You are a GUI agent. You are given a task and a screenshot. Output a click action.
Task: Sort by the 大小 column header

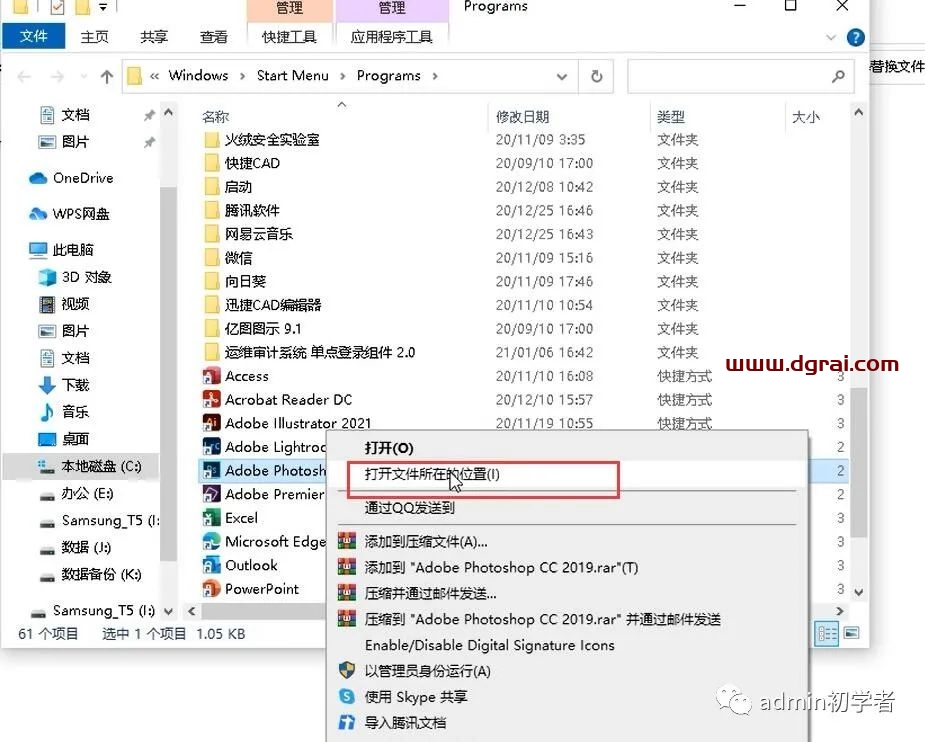pos(805,117)
